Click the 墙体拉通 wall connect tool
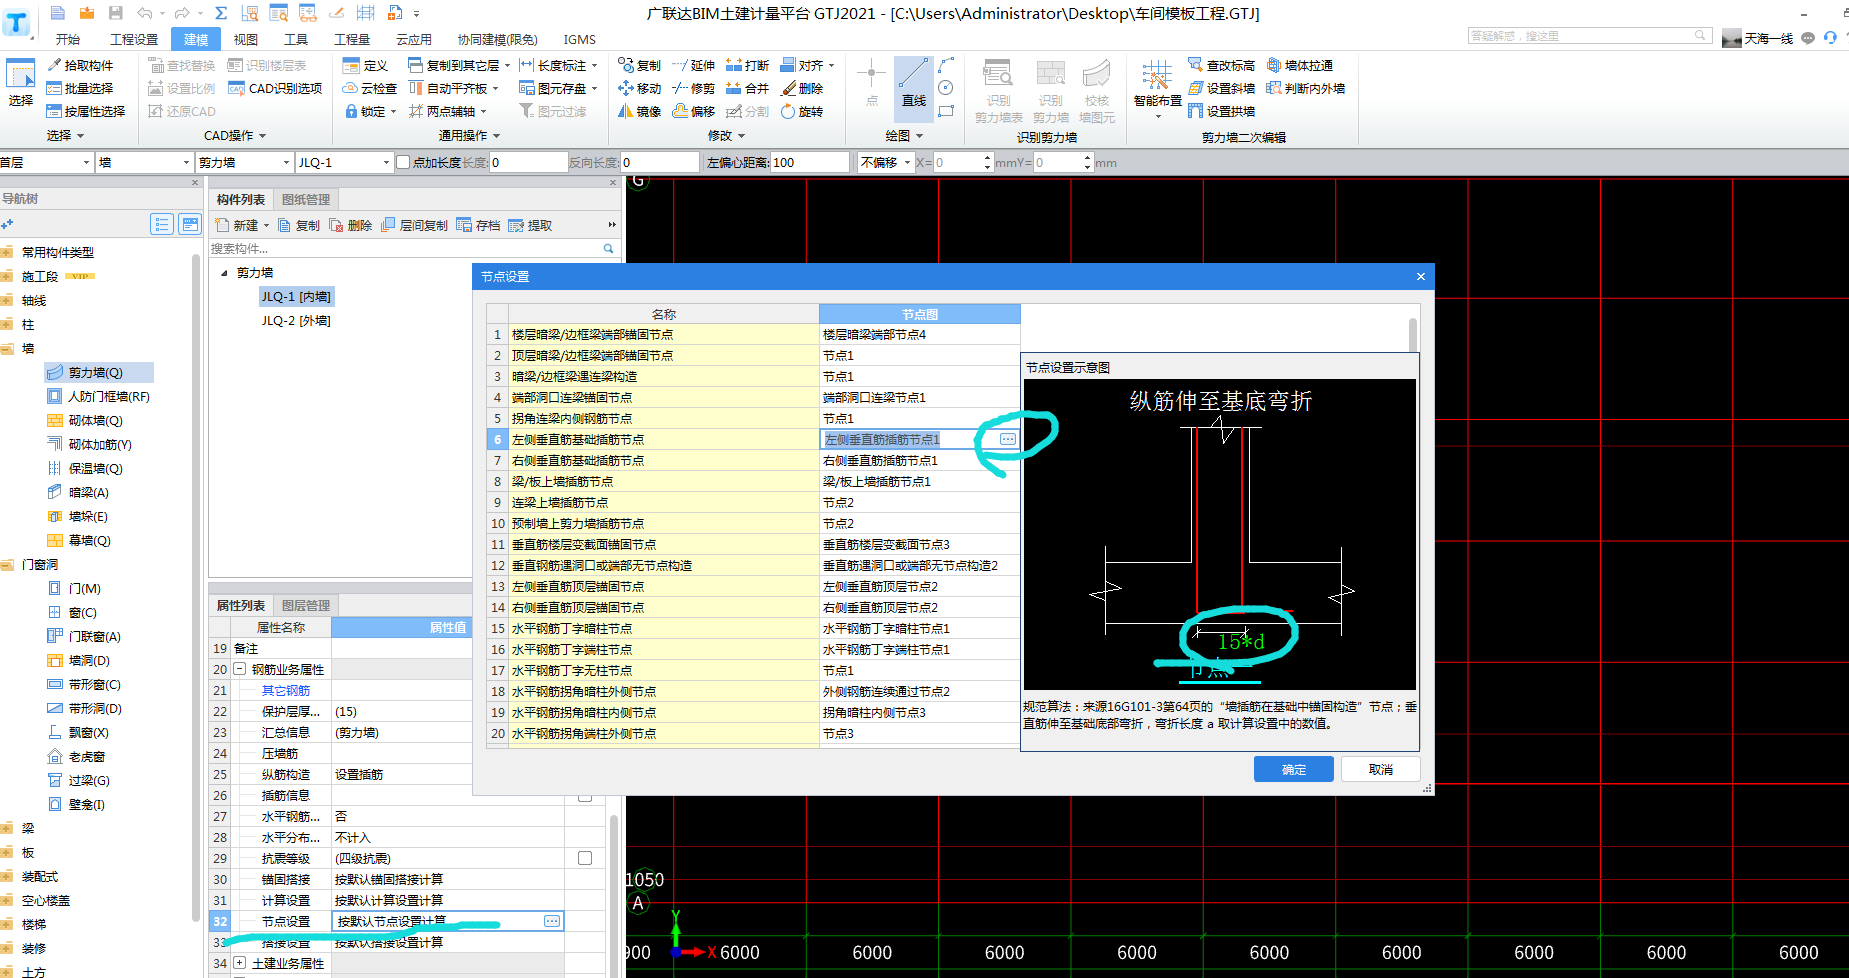 tap(1299, 65)
